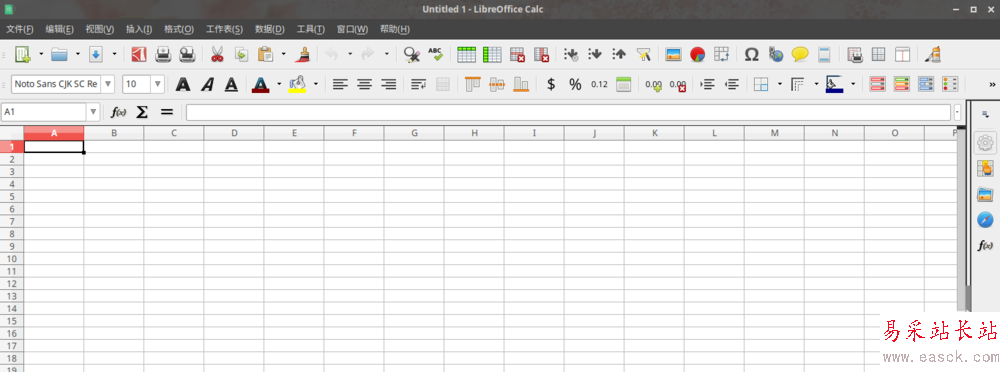Open the 数据(D) menu

[x=270, y=29]
